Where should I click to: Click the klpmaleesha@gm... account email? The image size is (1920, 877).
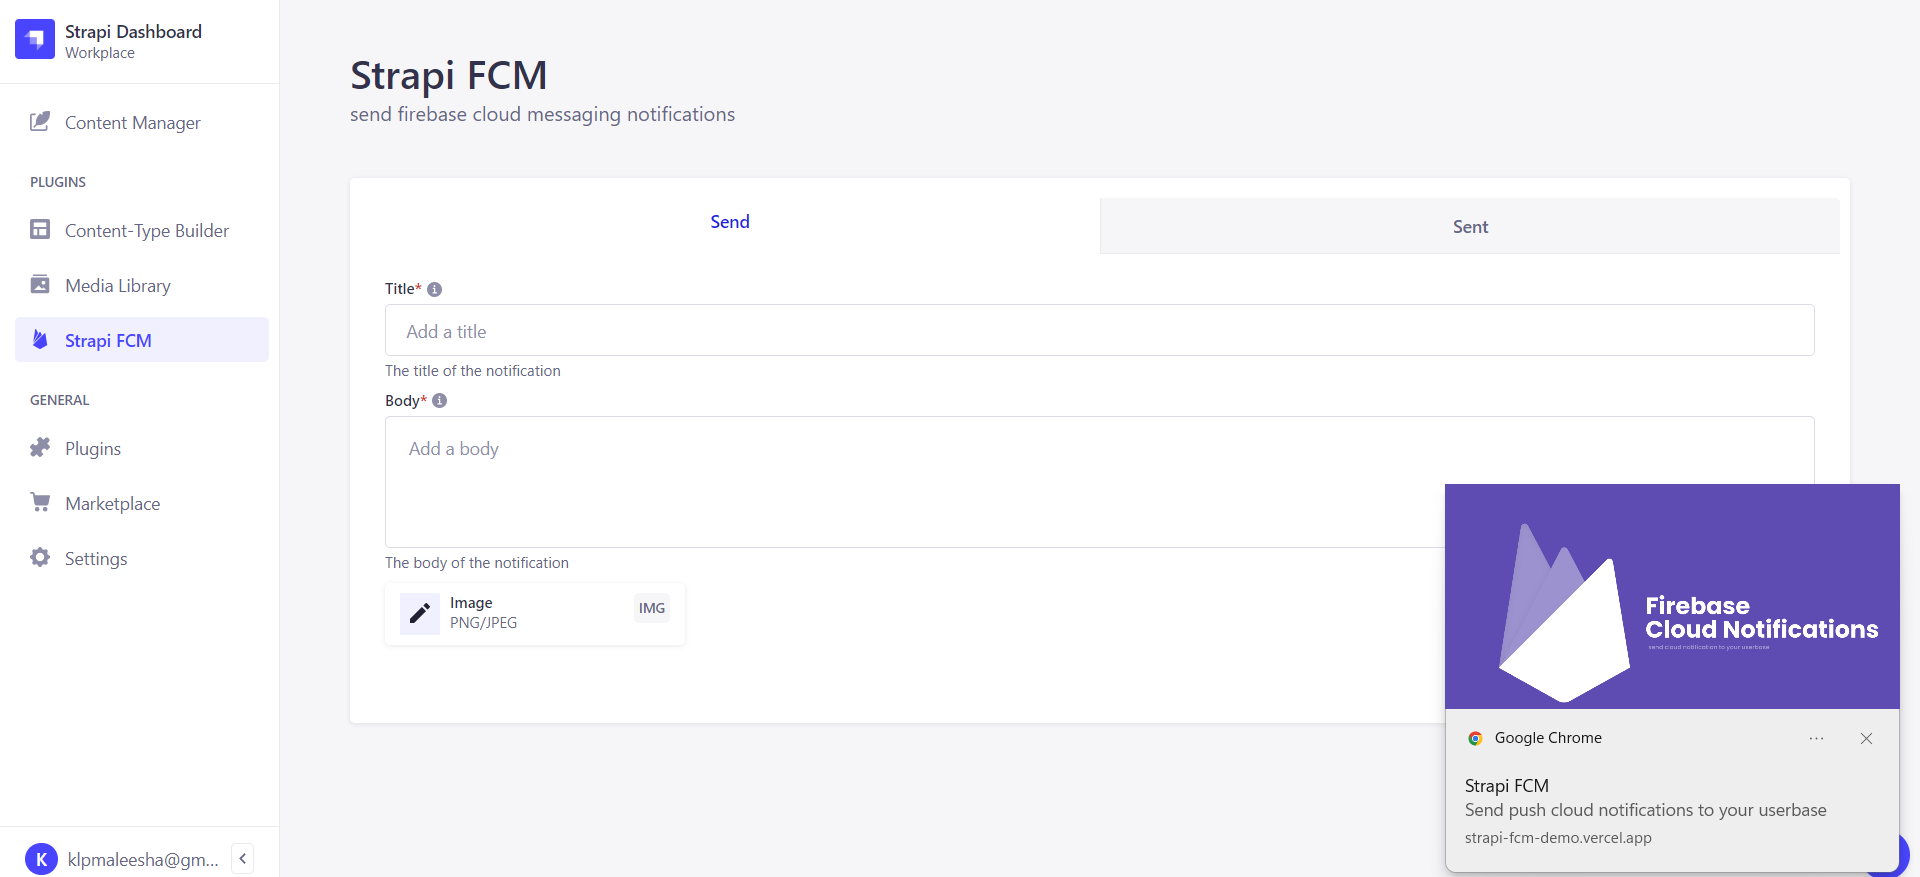click(143, 859)
